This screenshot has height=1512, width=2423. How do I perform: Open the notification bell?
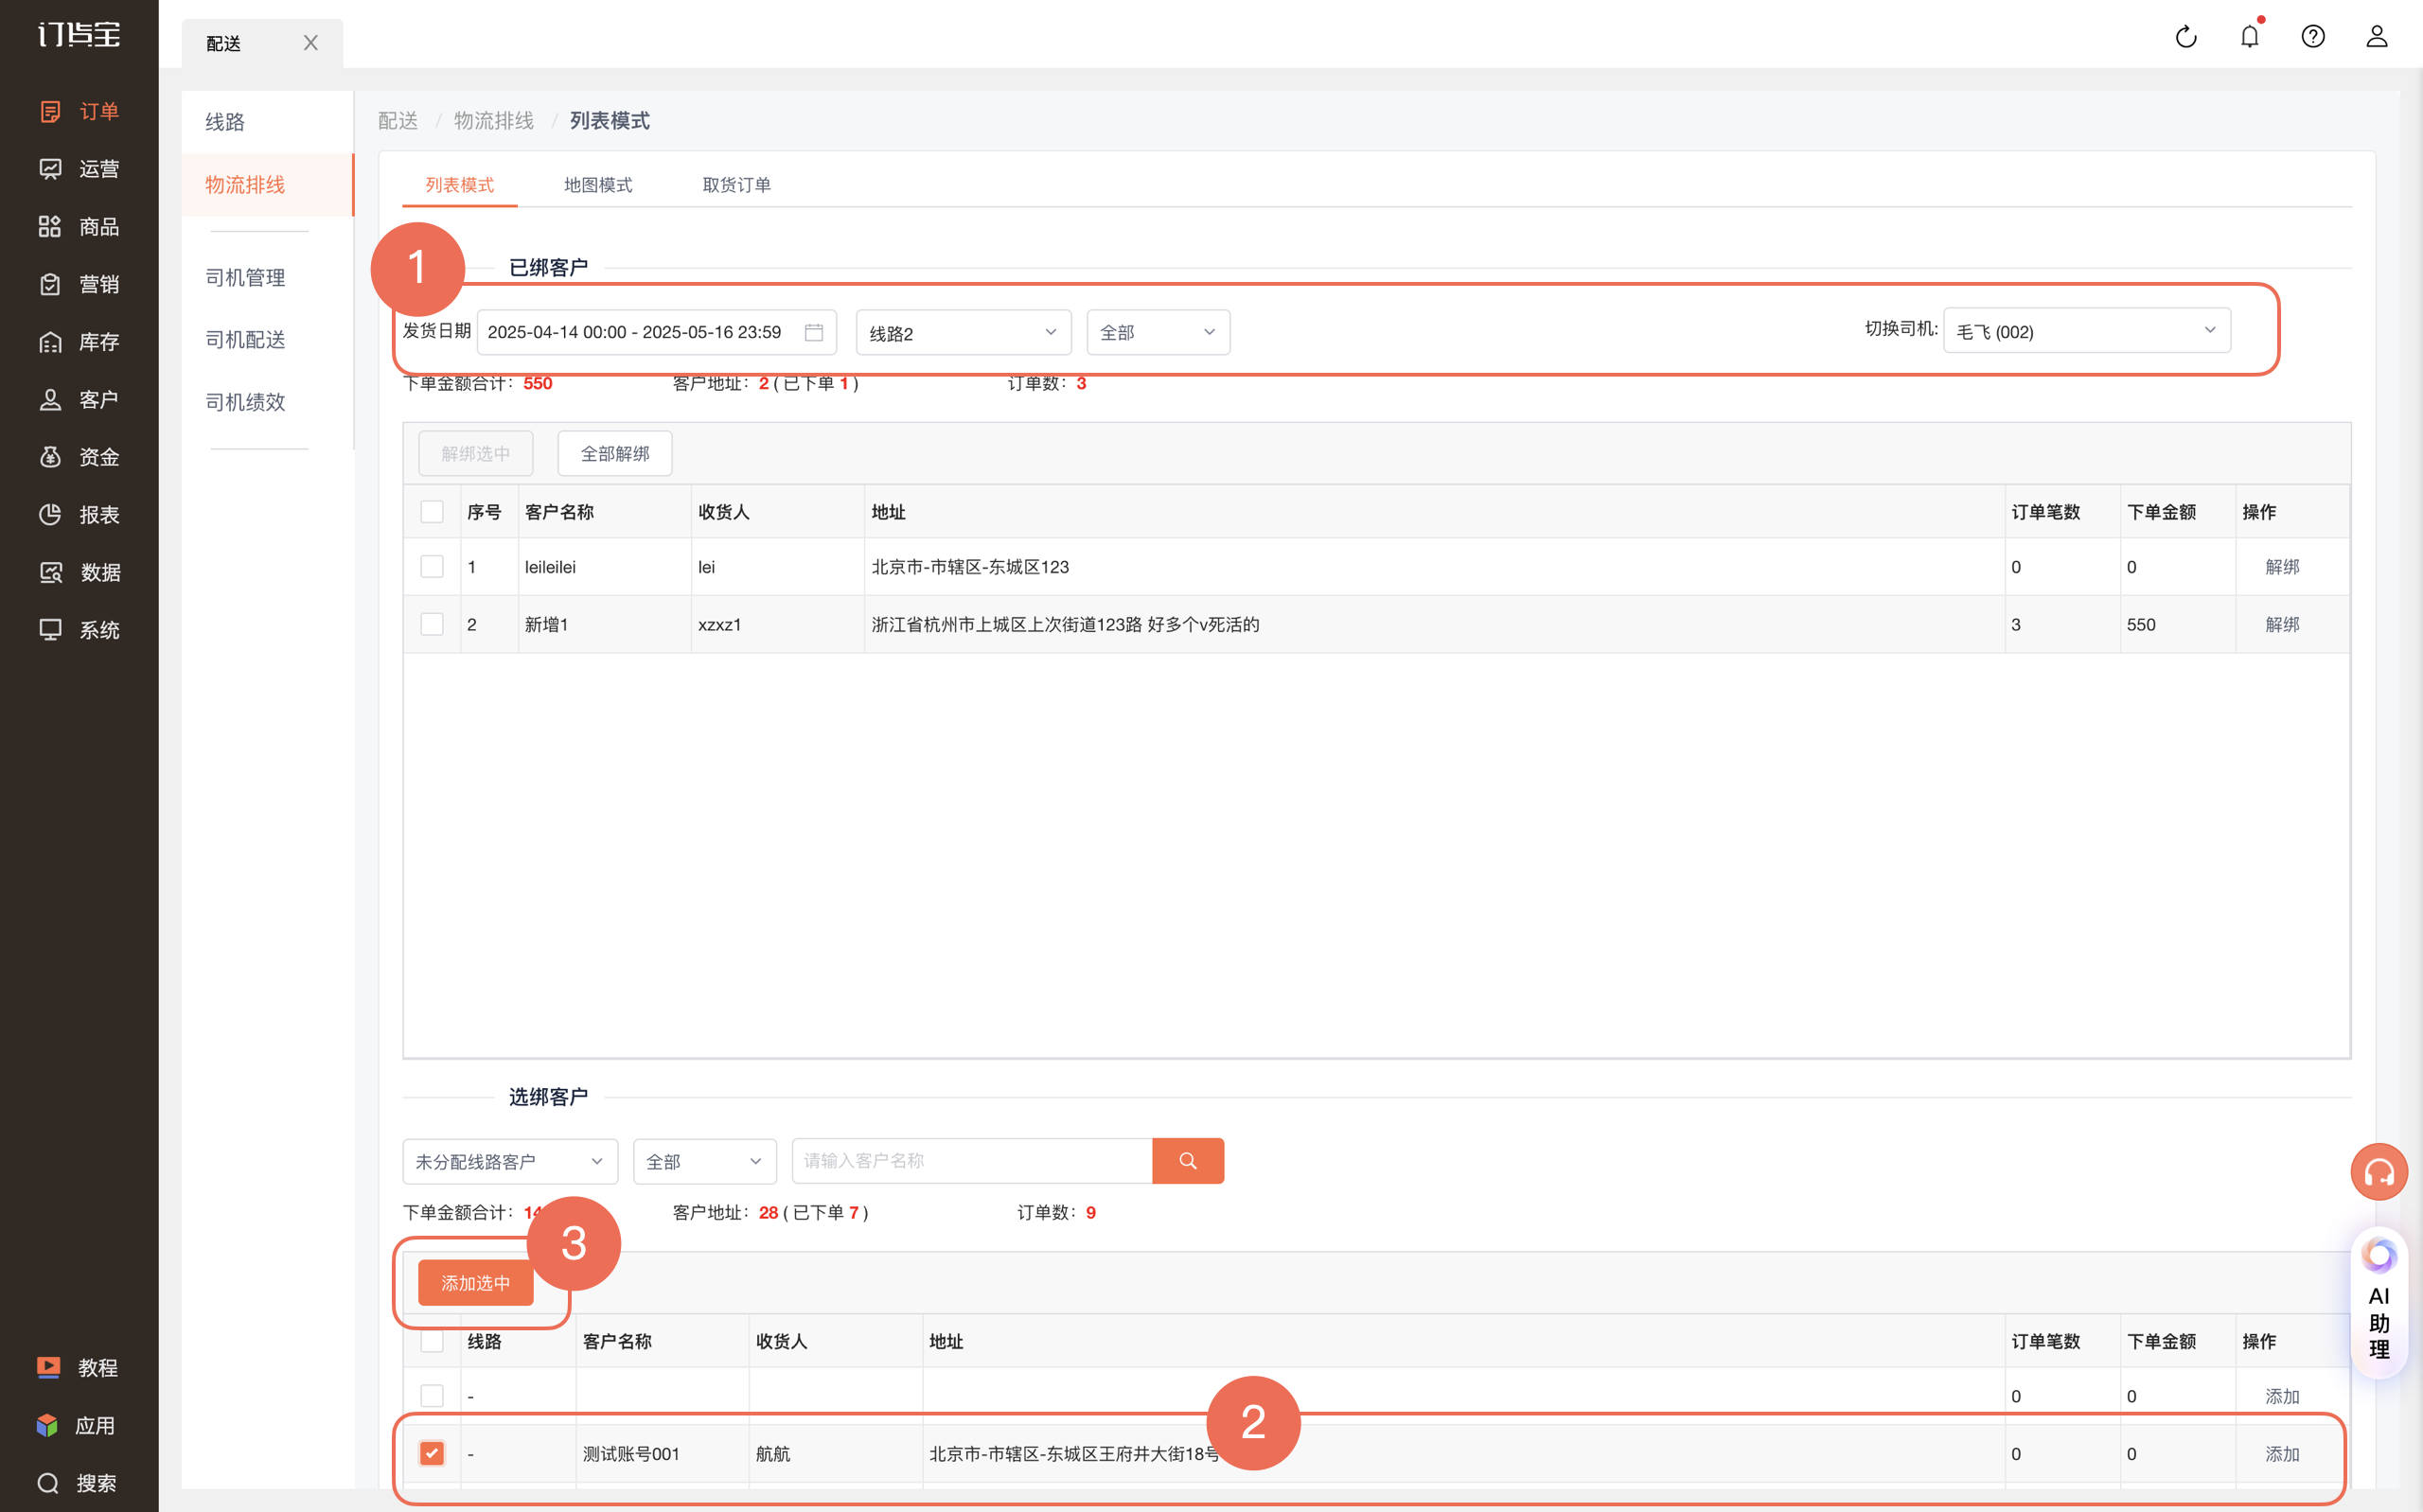[x=2249, y=37]
